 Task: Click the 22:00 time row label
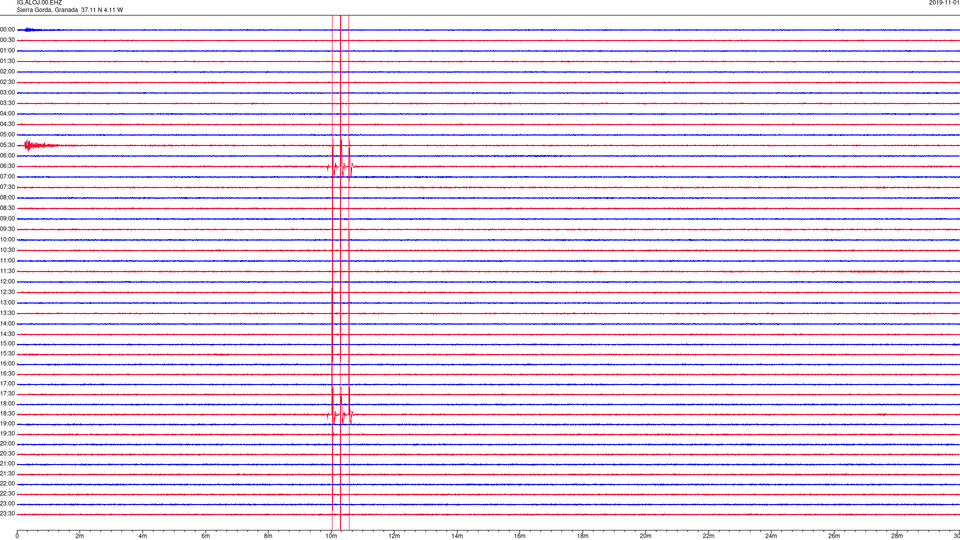[x=7, y=484]
